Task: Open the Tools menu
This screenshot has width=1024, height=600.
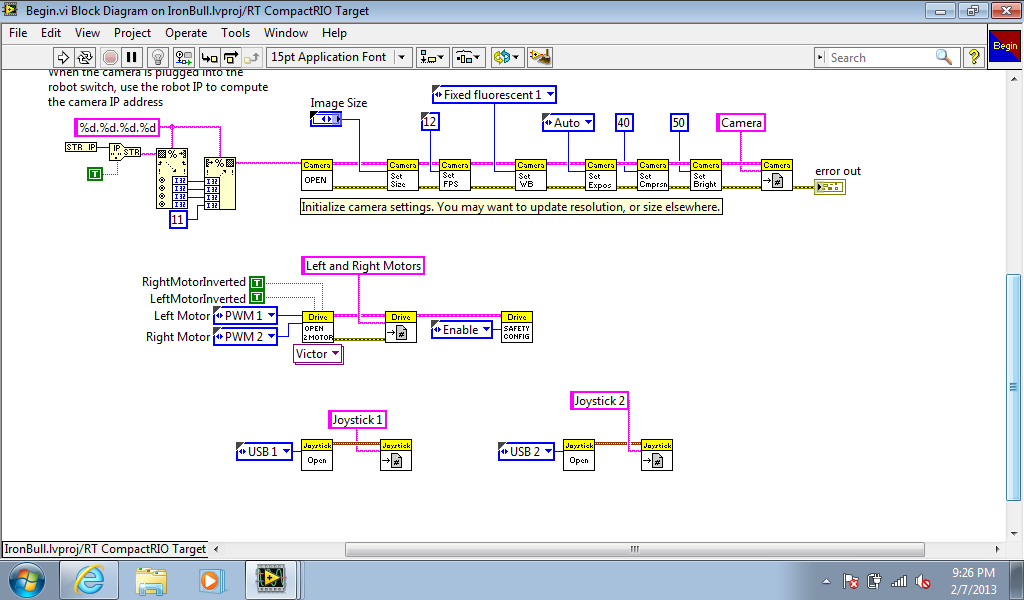Action: click(236, 33)
